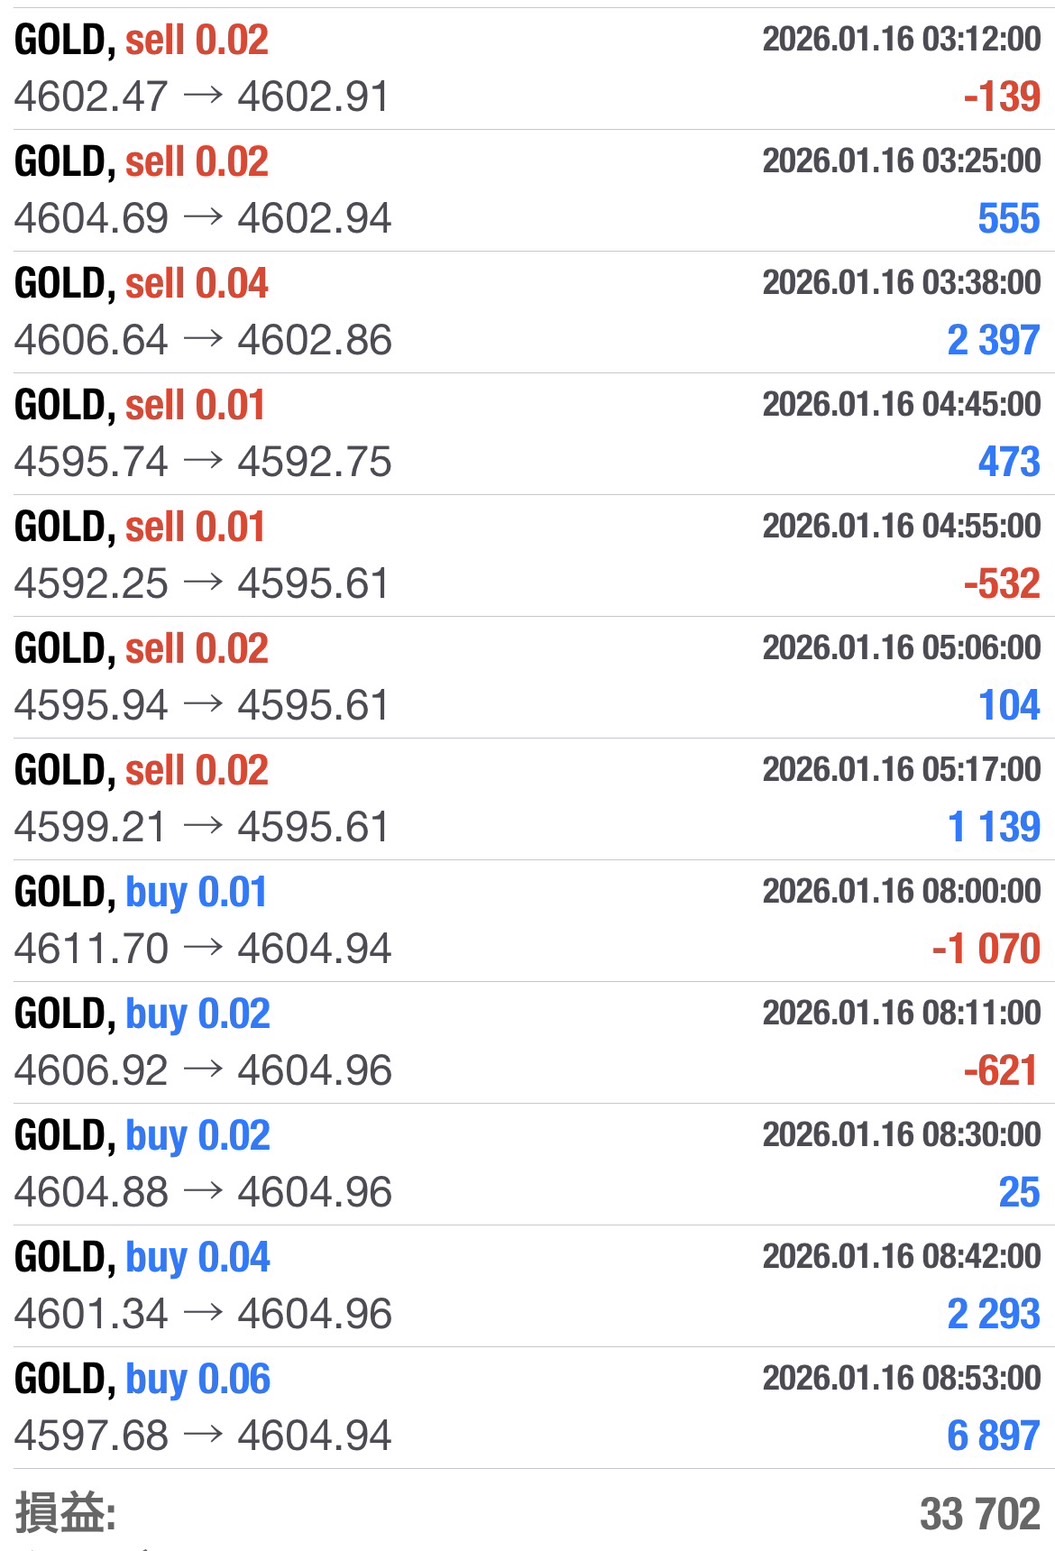Tap the 33 702 total profit figure

(980, 1513)
